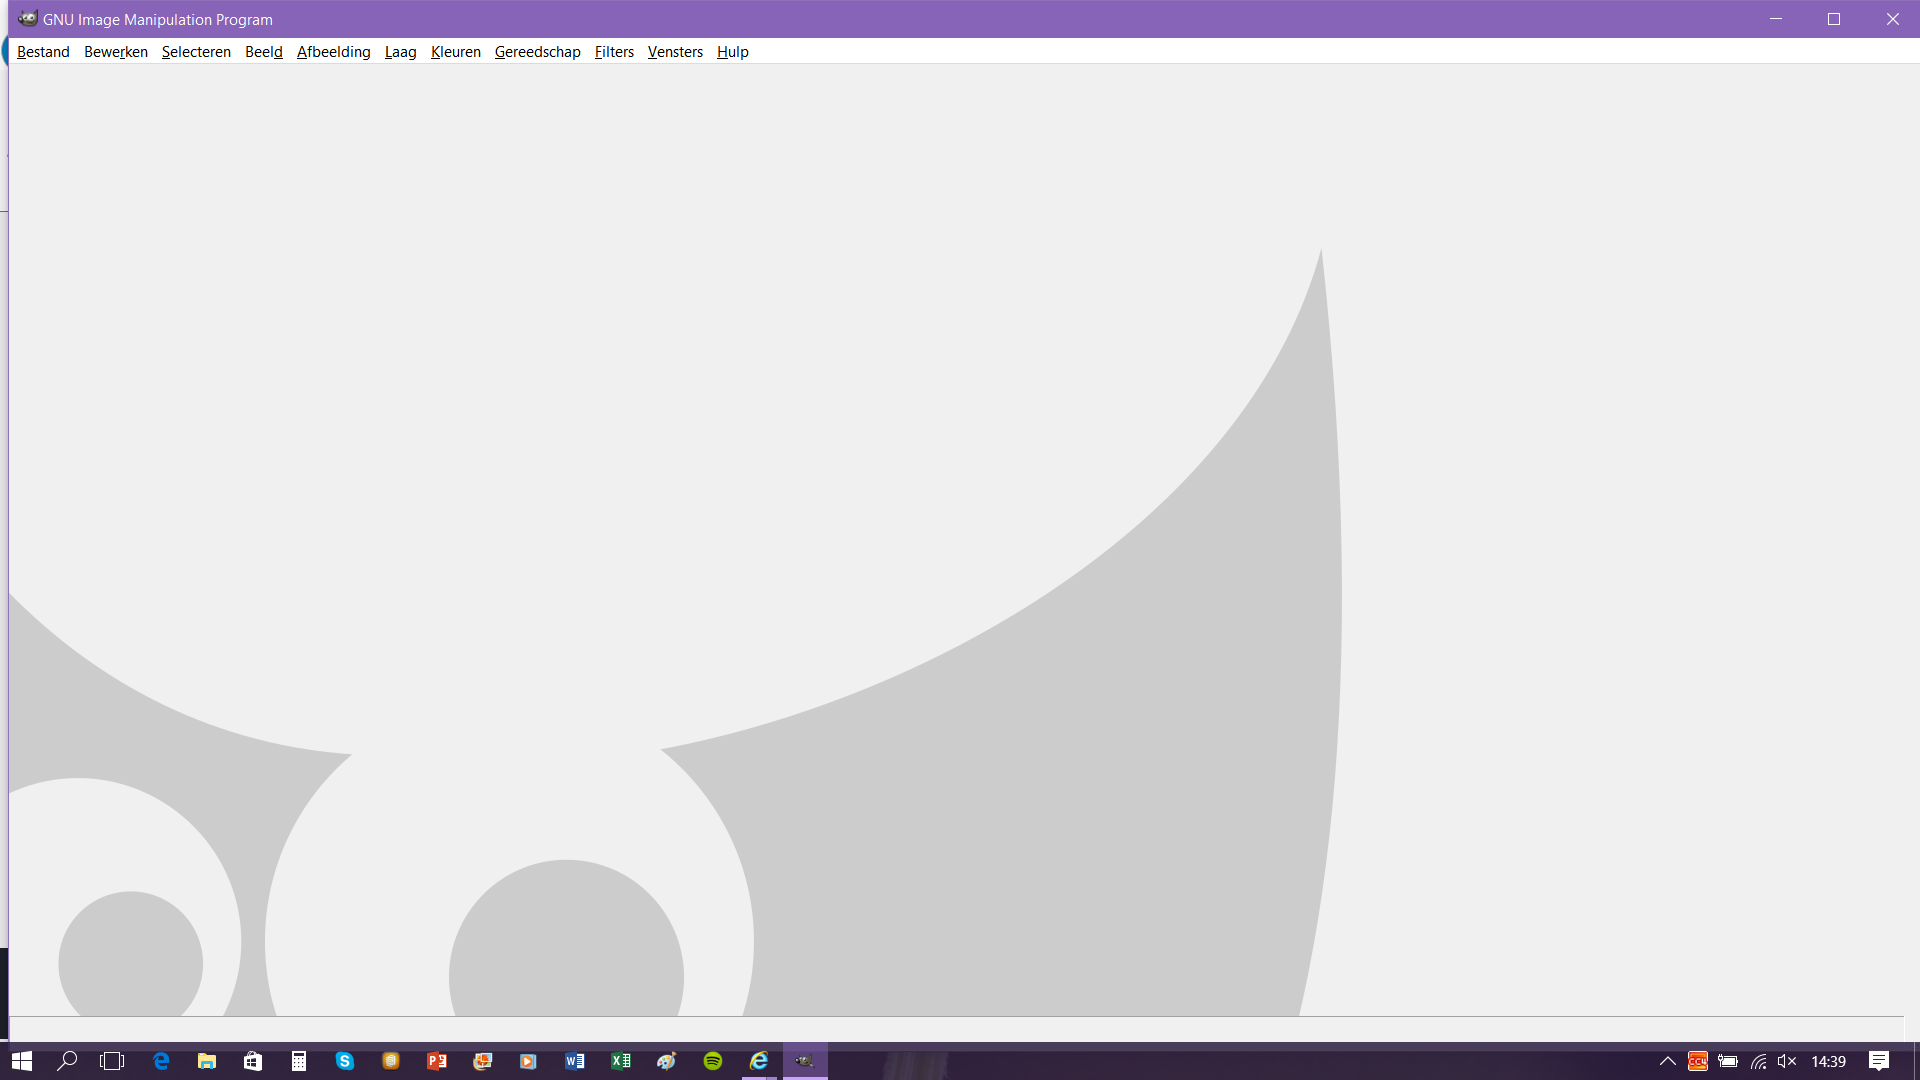Viewport: 1920px width, 1080px height.
Task: Open the Calculator taskbar icon
Action: point(299,1061)
